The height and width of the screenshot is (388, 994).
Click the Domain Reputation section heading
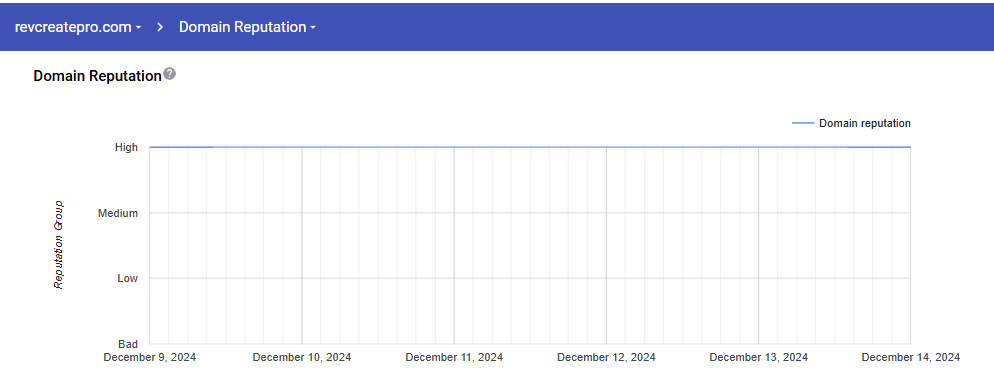click(x=98, y=76)
